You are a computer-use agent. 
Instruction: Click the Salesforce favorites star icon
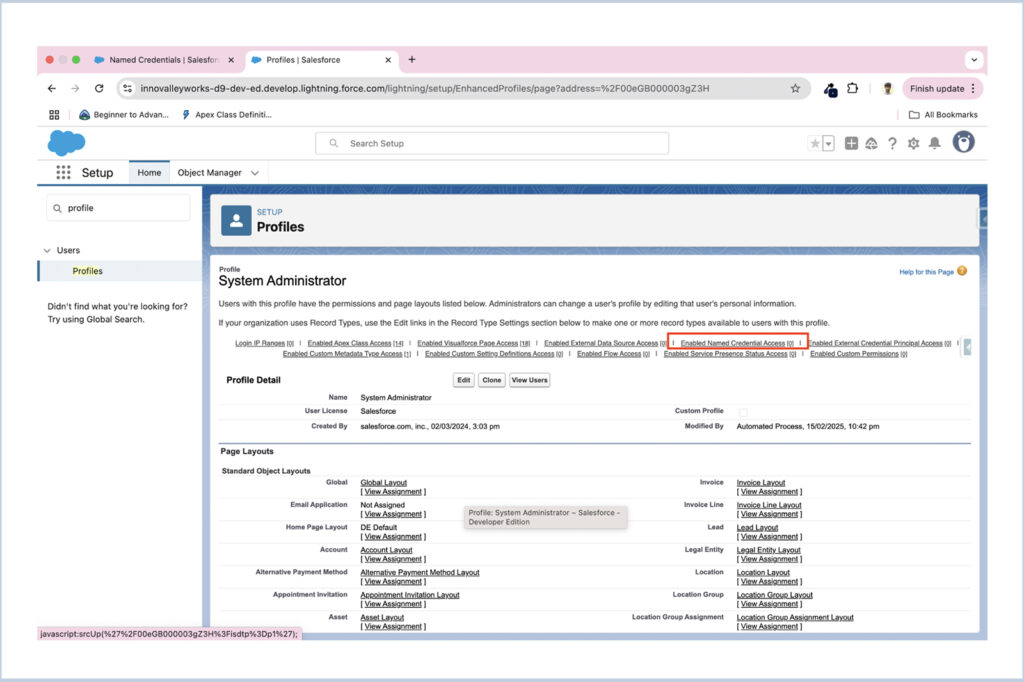coord(814,143)
